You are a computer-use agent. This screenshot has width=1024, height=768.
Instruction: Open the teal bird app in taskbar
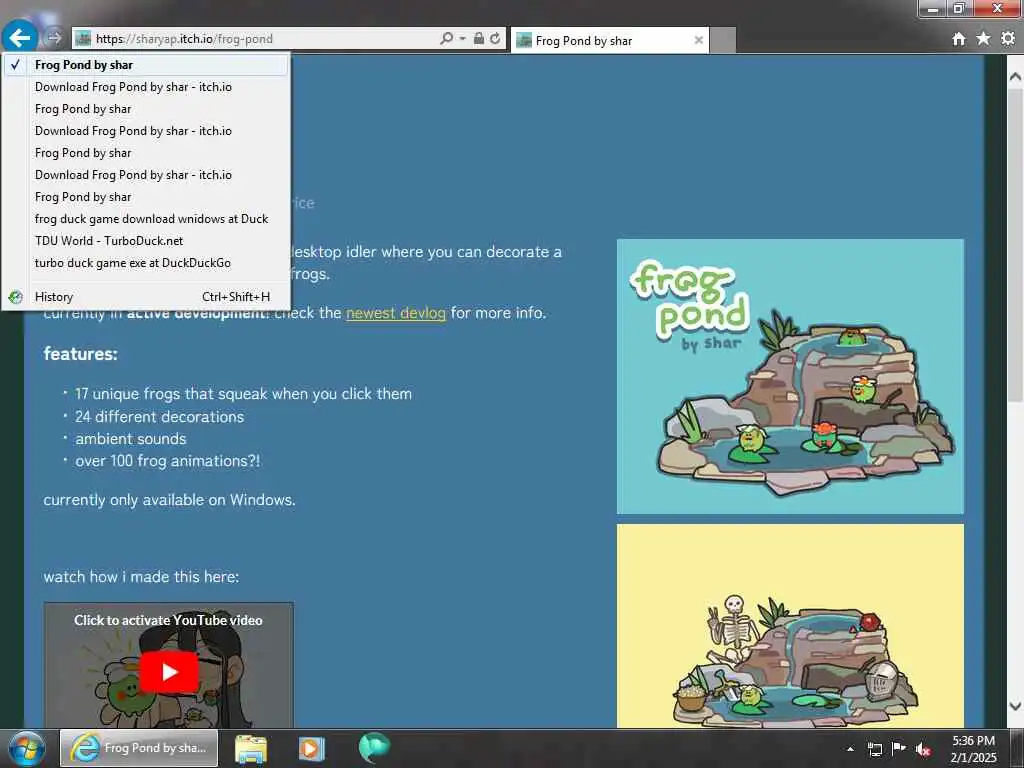374,747
